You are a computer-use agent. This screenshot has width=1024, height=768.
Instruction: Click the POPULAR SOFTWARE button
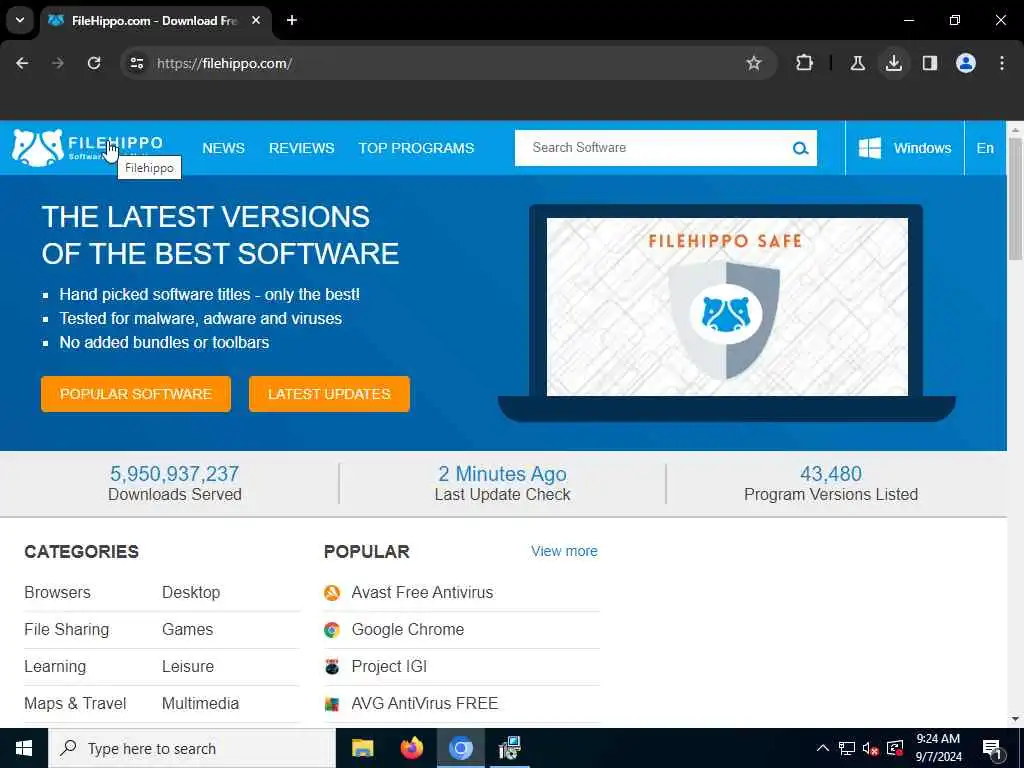(x=136, y=394)
